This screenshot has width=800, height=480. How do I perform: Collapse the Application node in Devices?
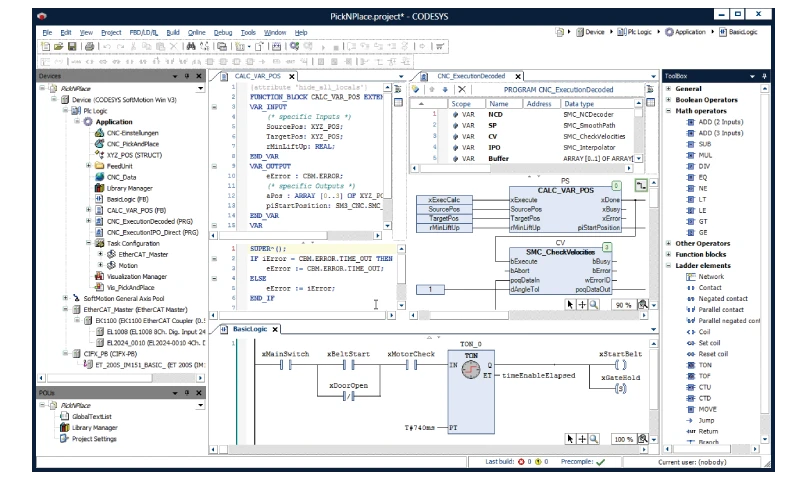coord(77,121)
